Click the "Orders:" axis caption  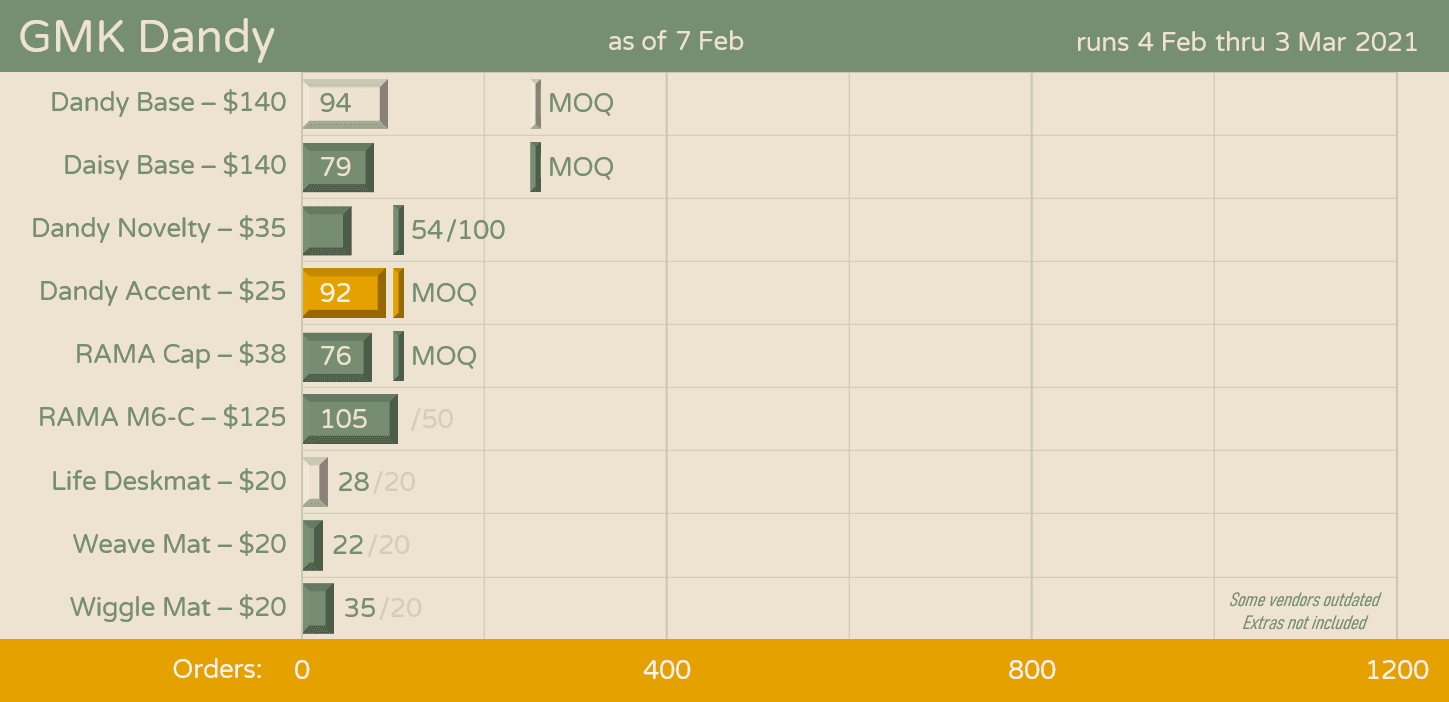[x=217, y=669]
